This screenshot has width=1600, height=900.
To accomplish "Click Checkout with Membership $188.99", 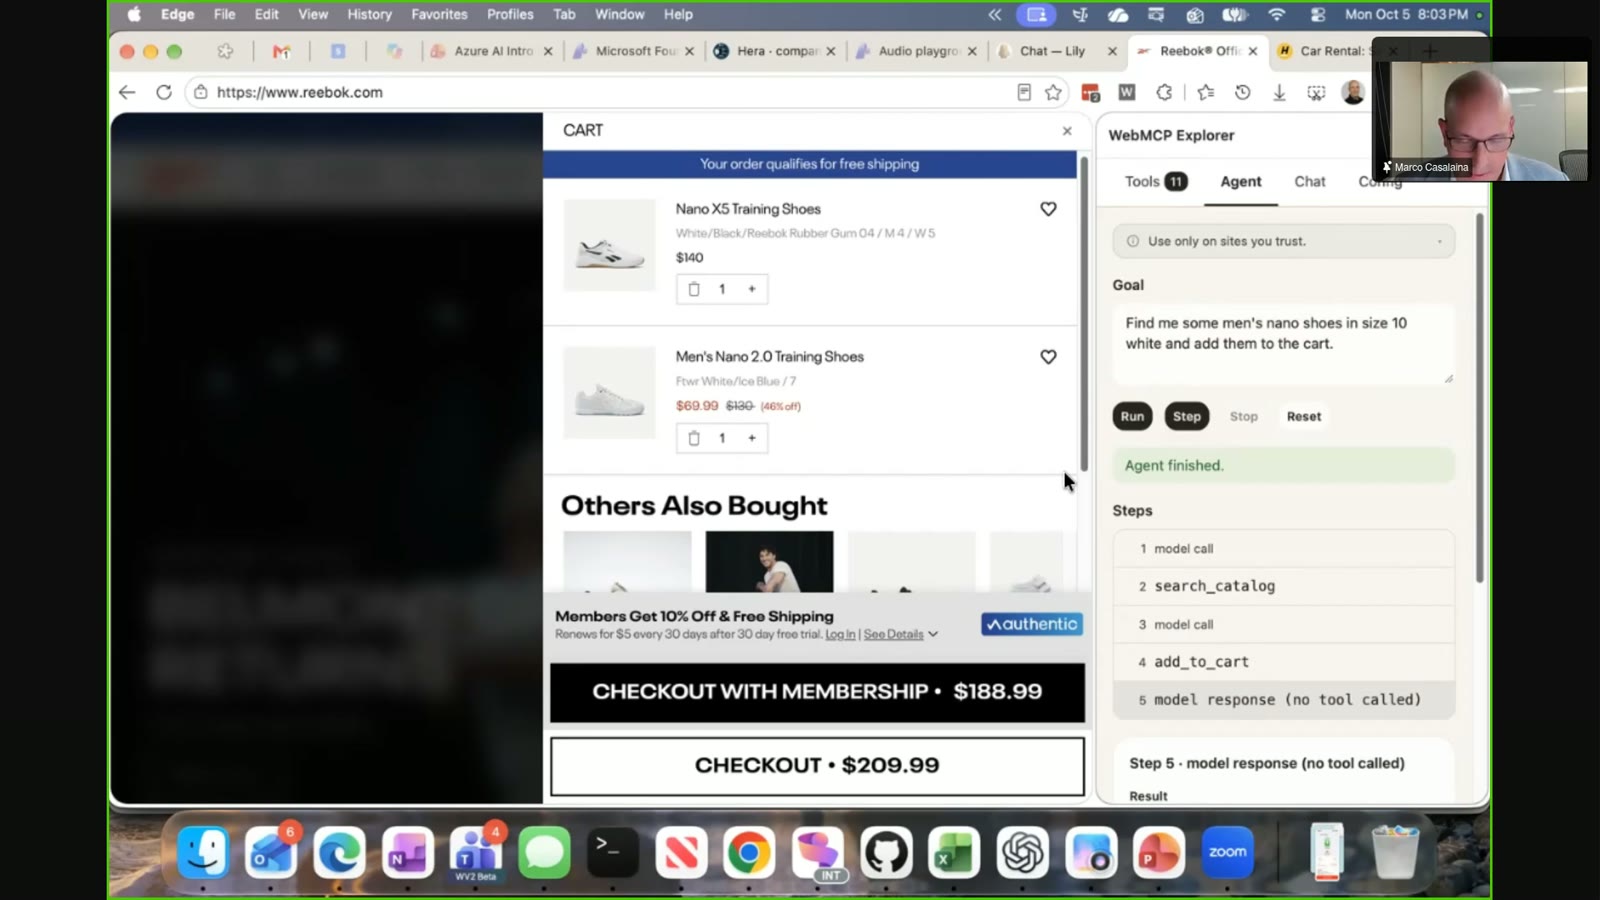I will (817, 692).
